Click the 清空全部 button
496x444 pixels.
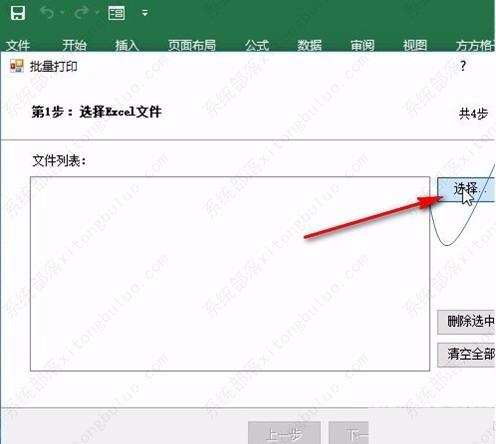click(466, 354)
